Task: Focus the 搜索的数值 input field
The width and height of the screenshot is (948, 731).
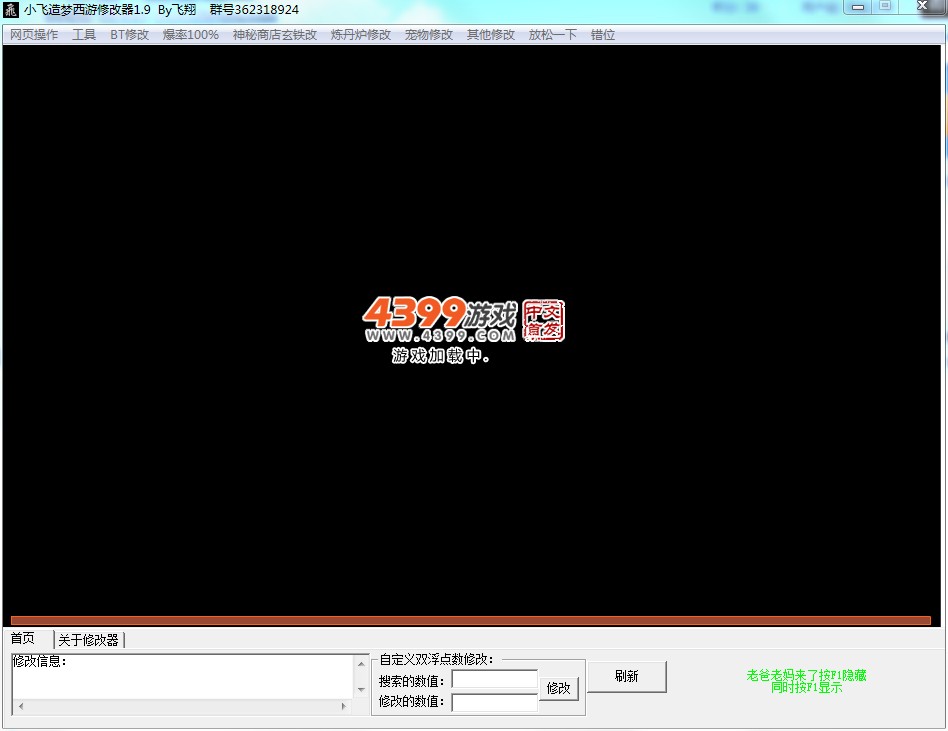Action: (495, 680)
